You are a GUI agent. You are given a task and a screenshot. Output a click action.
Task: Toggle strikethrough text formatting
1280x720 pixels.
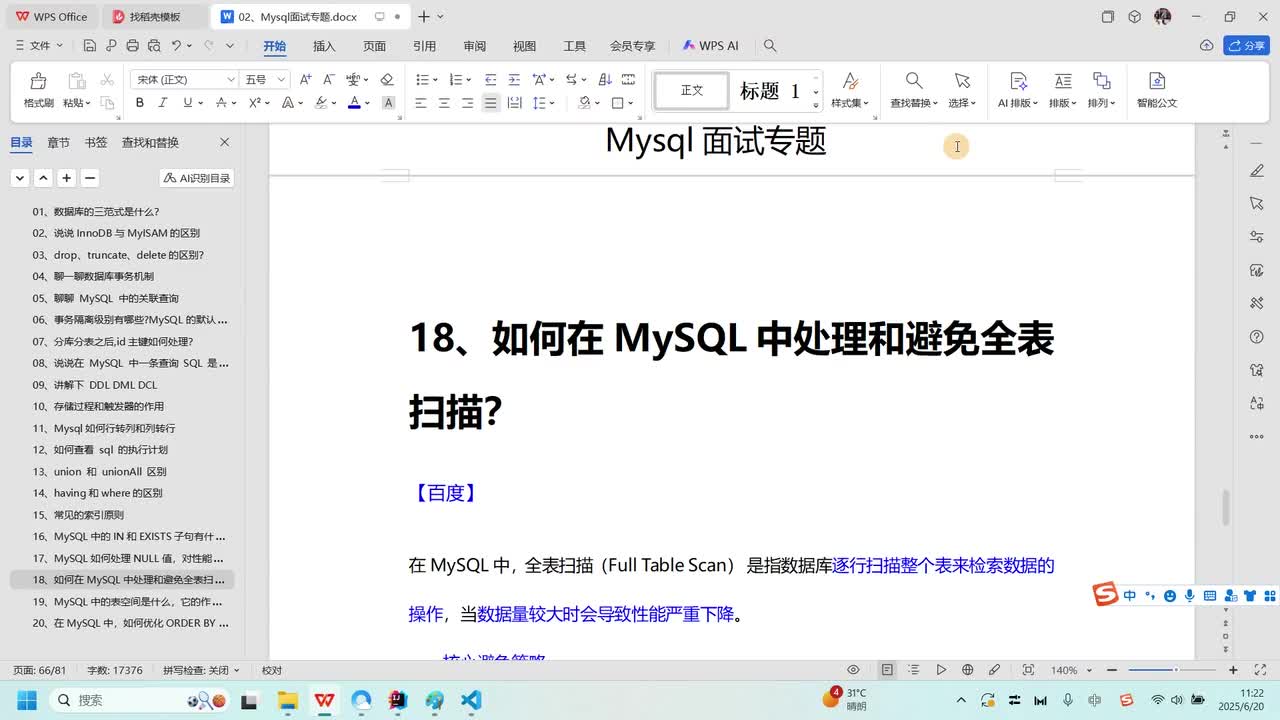click(221, 103)
